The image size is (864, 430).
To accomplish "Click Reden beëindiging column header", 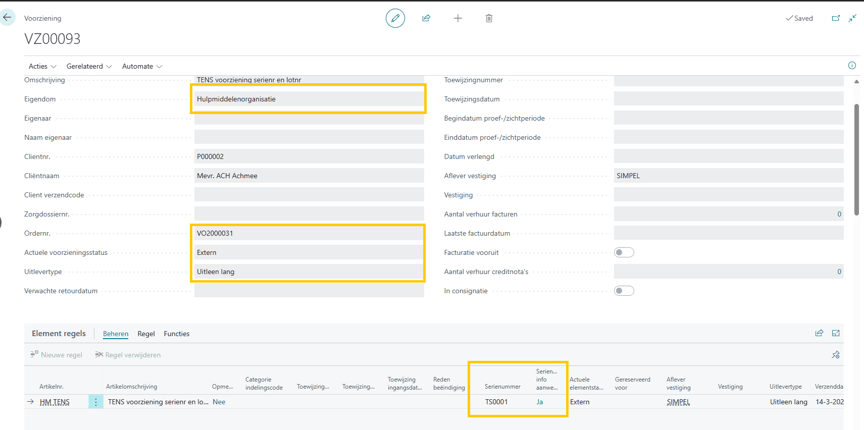I will 447,383.
